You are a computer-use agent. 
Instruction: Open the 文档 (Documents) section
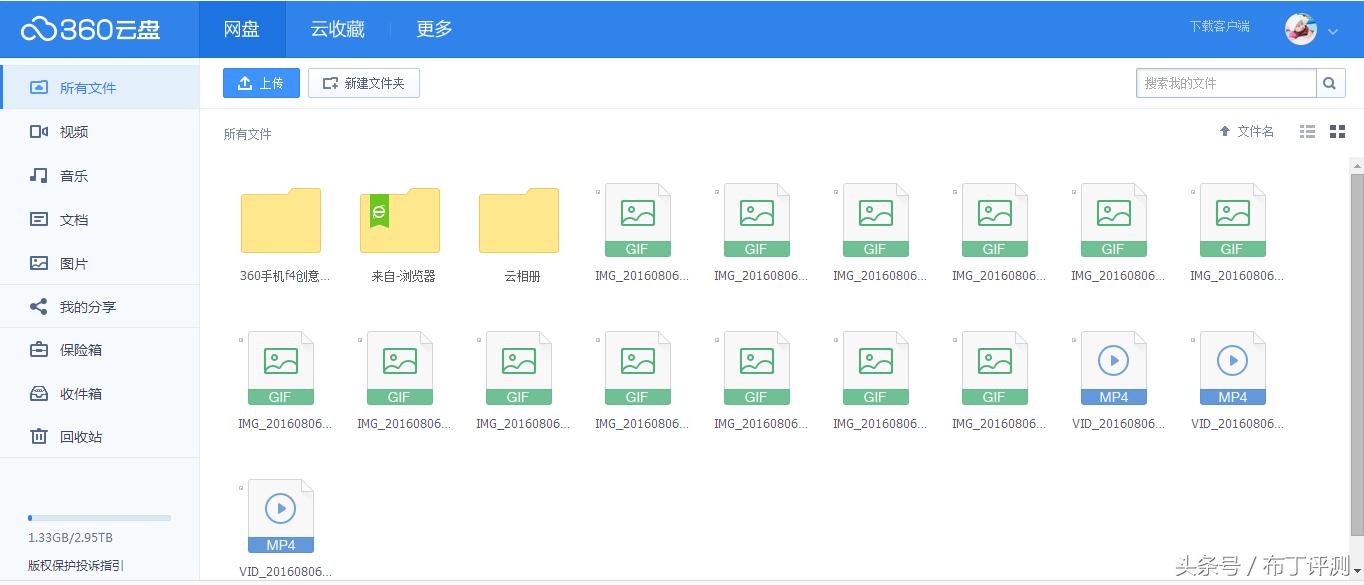[x=74, y=219]
